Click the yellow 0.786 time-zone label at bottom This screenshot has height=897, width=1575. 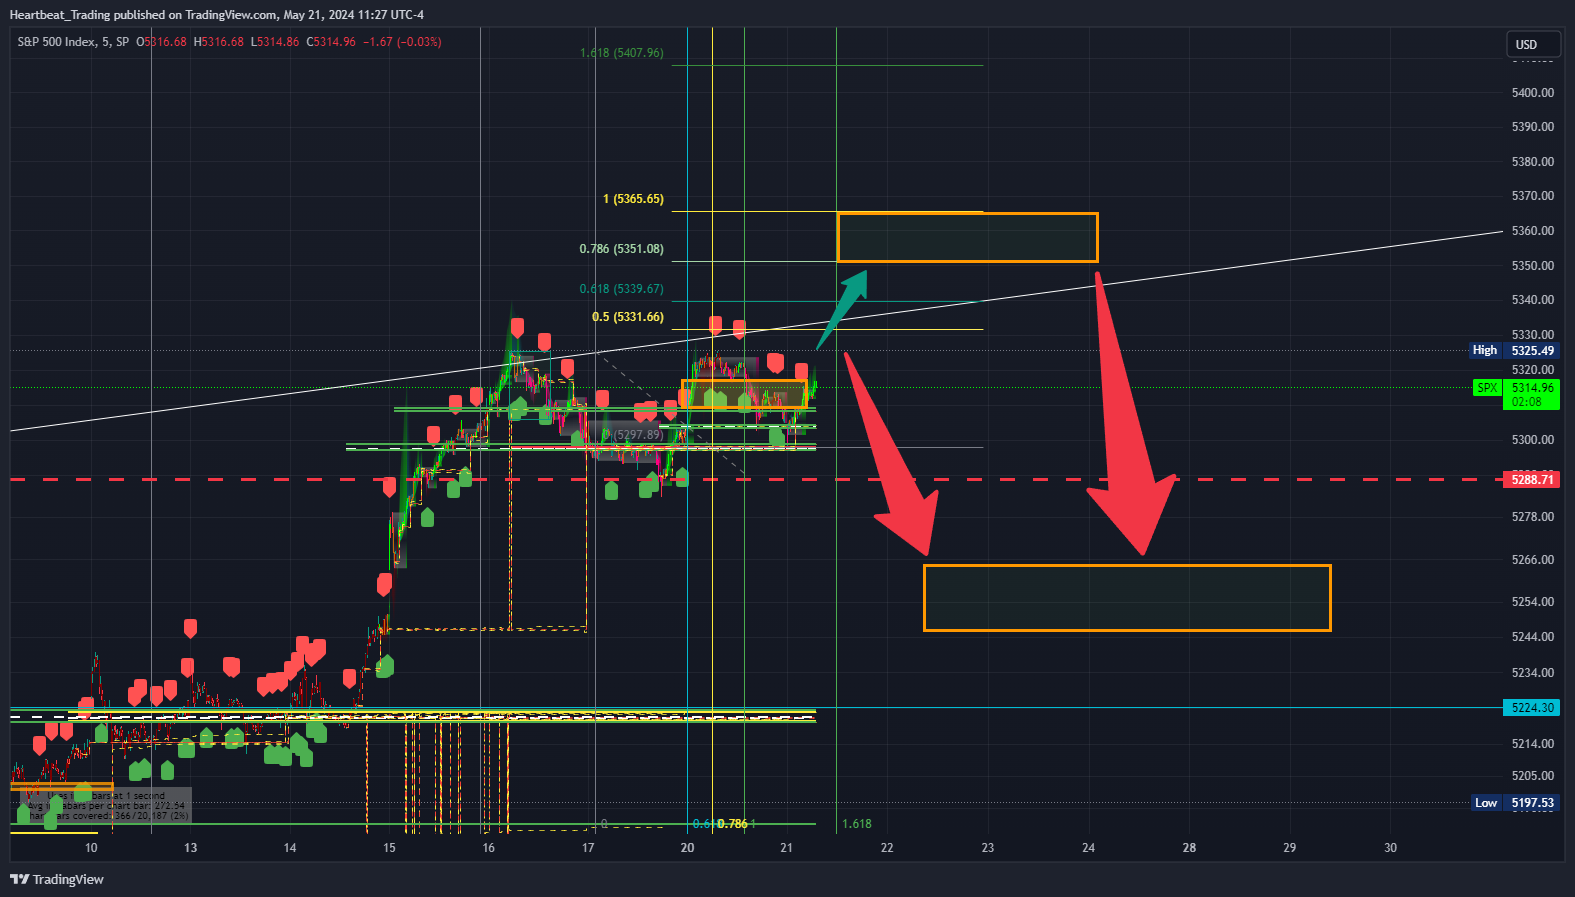732,824
